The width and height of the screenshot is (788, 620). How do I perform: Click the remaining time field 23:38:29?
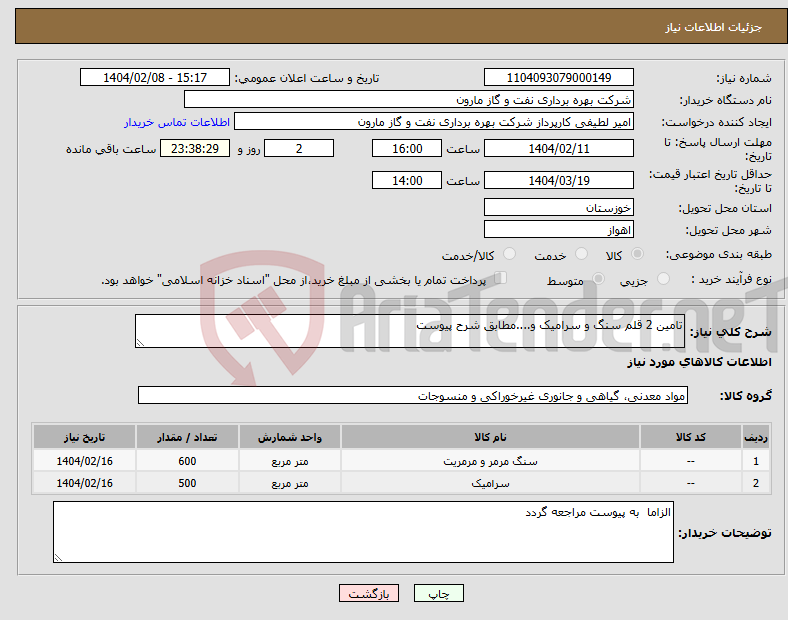tap(195, 148)
